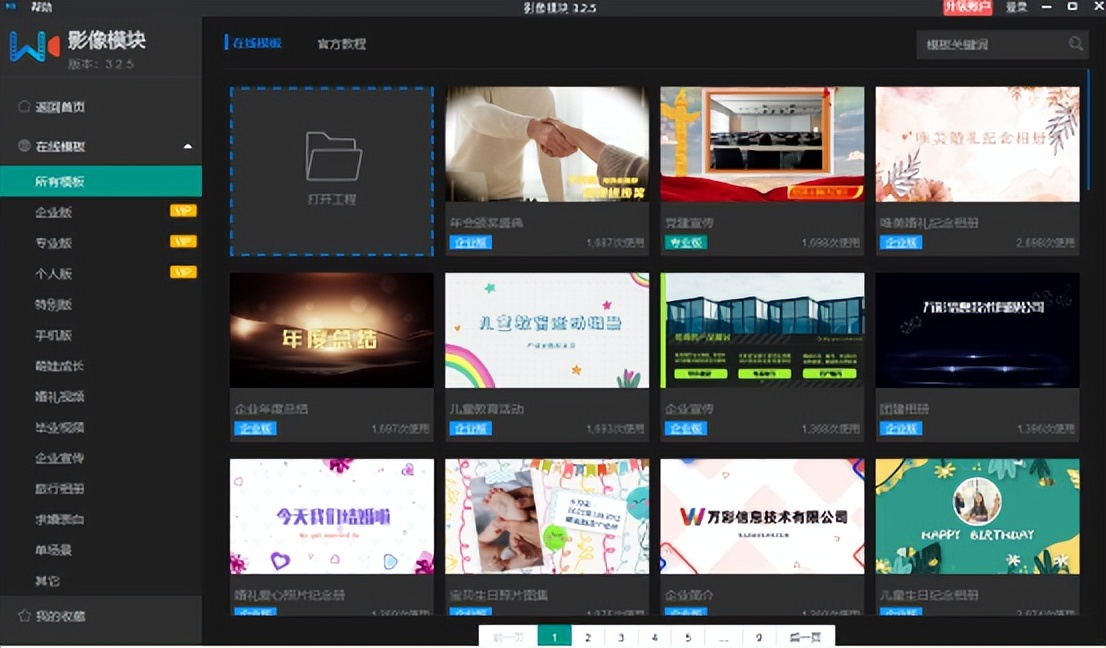Select the 返回首页 home icon
This screenshot has height=648, width=1106.
[x=22, y=105]
